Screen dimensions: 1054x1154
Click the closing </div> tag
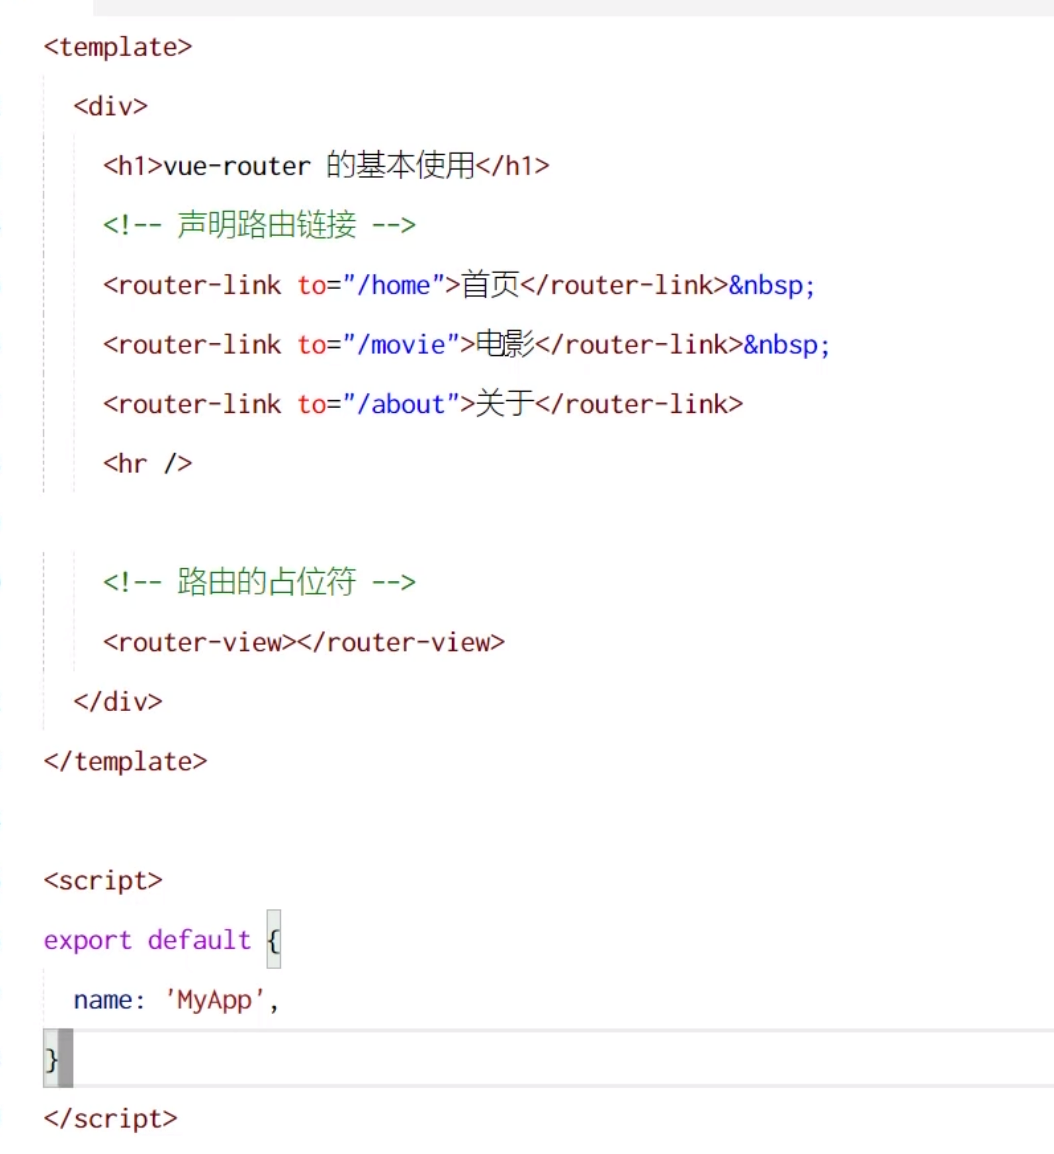pyautogui.click(x=118, y=701)
